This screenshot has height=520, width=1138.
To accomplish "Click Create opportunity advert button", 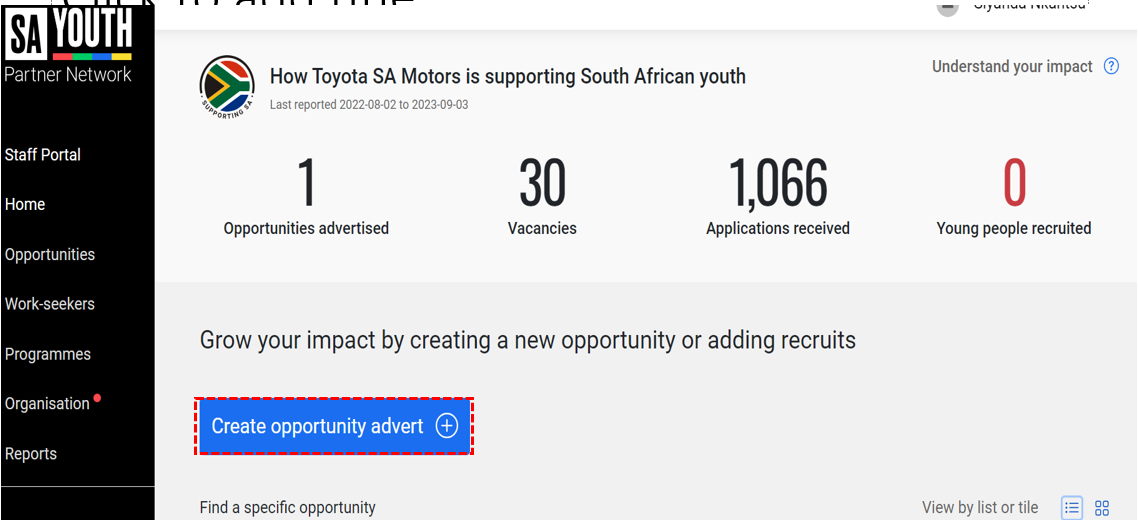I will pyautogui.click(x=334, y=426).
